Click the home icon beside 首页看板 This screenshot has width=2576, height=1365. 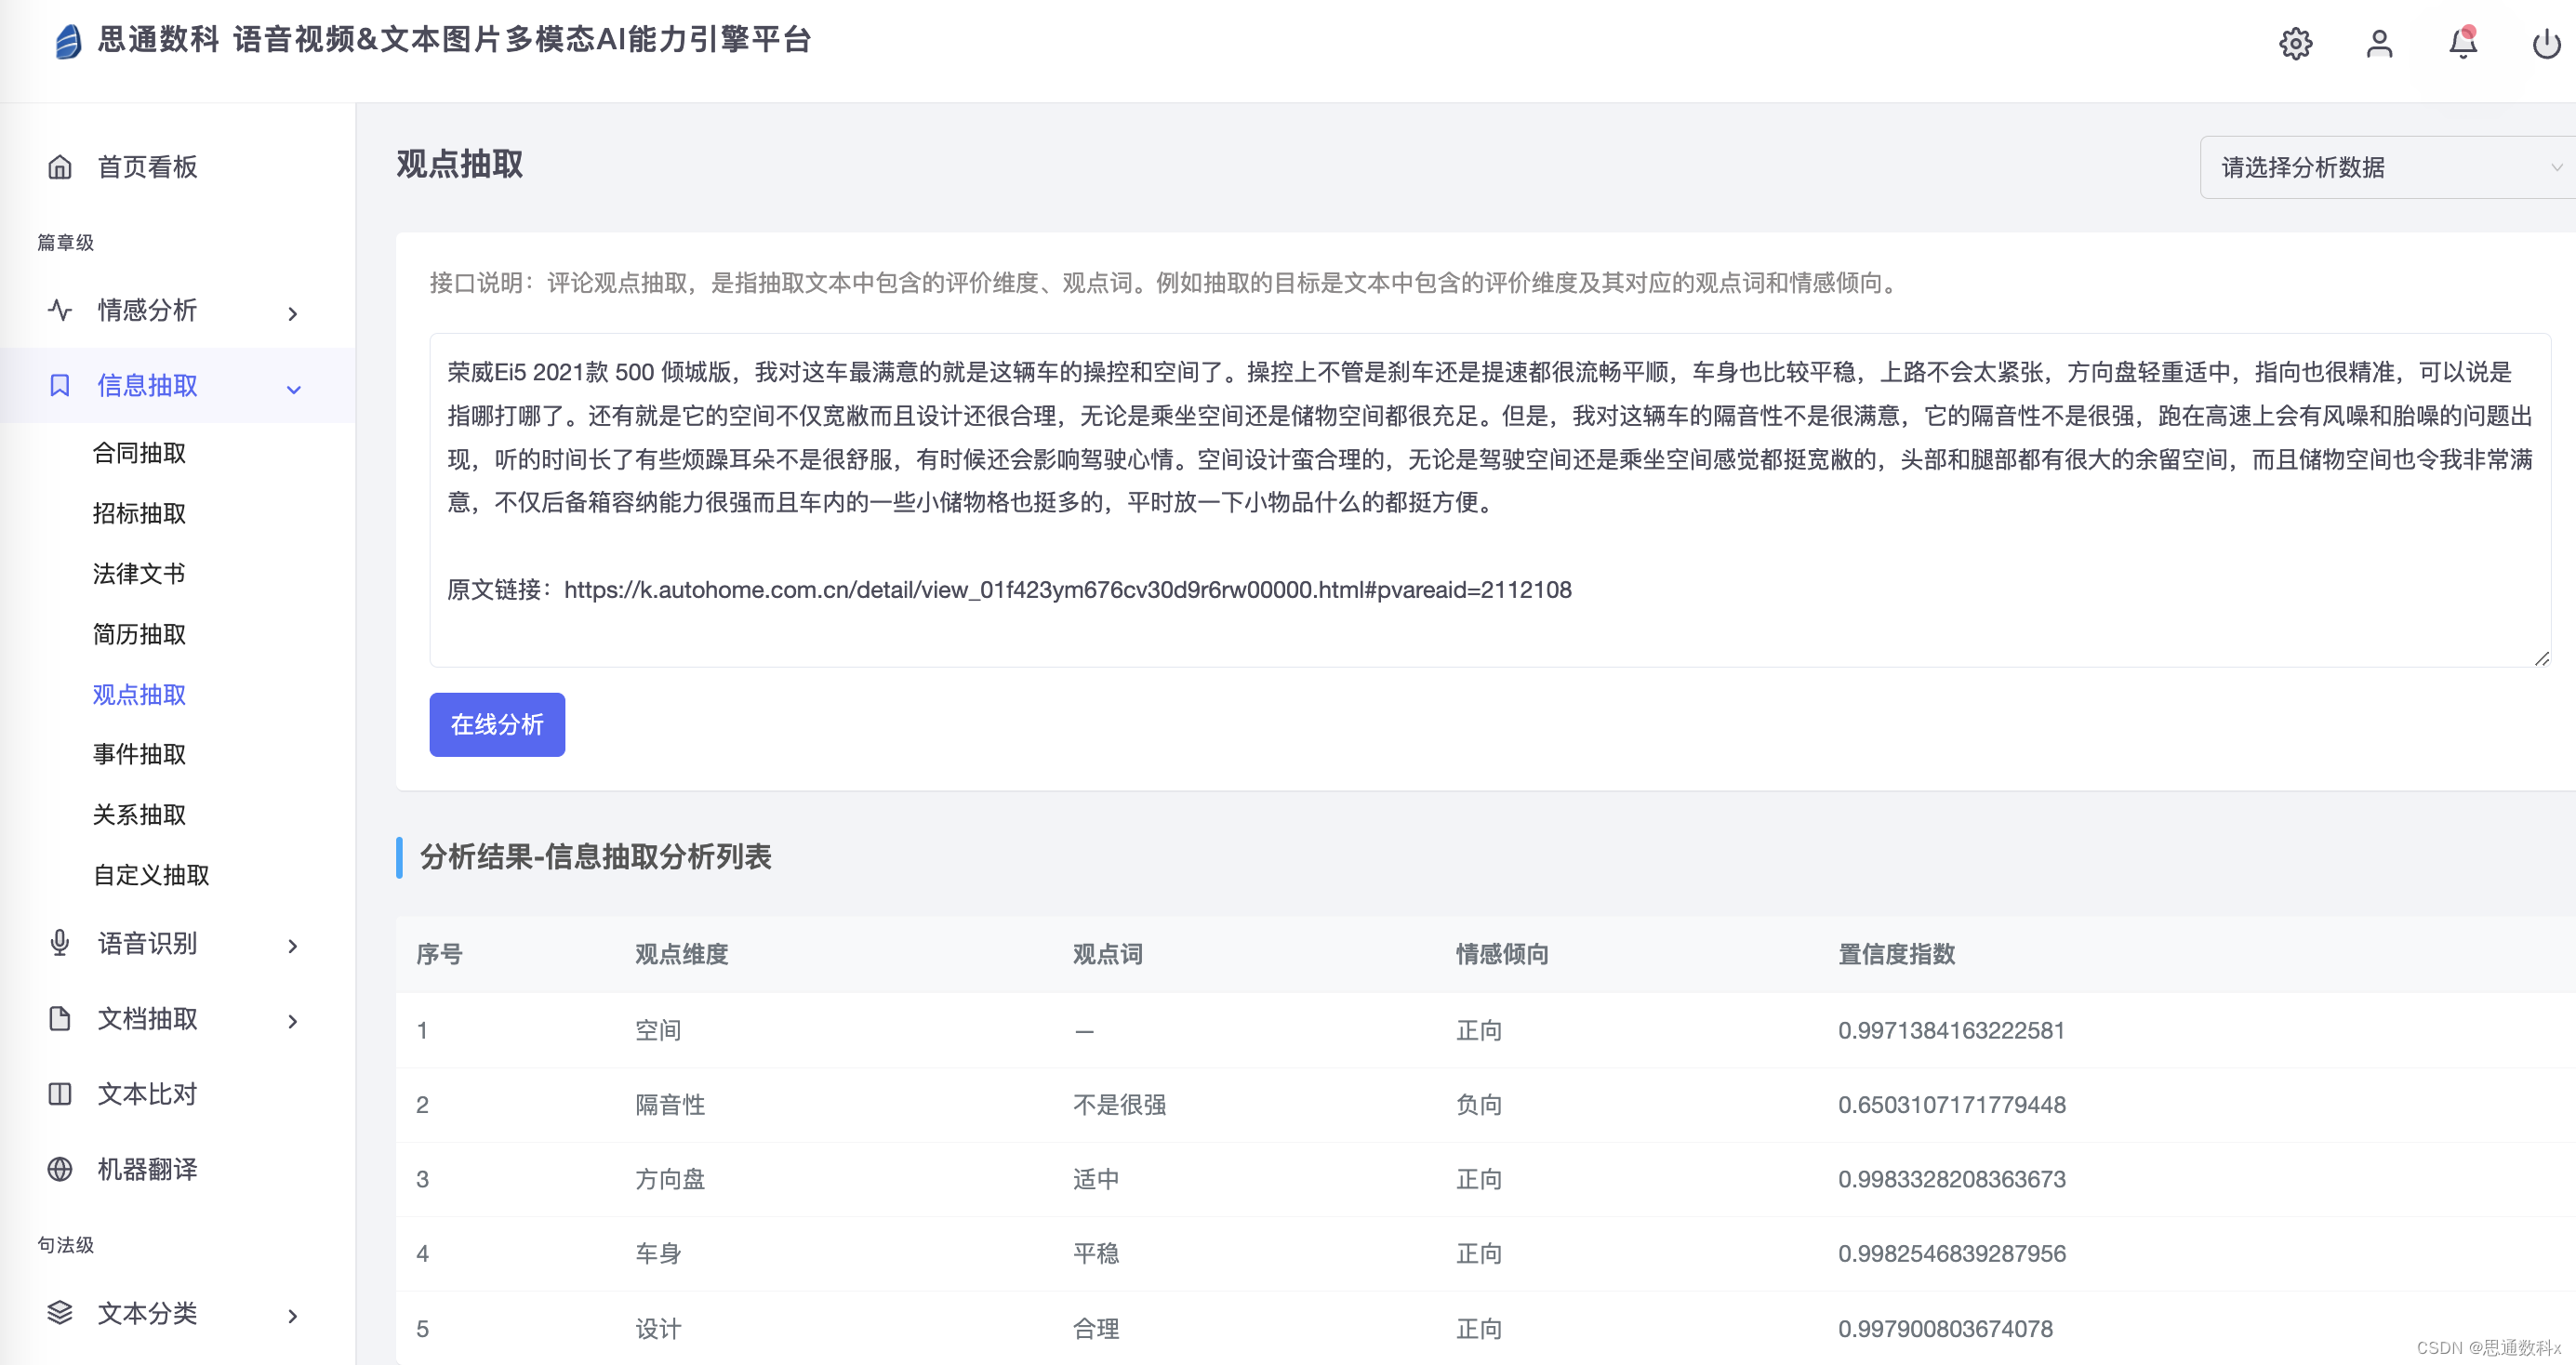[x=60, y=167]
